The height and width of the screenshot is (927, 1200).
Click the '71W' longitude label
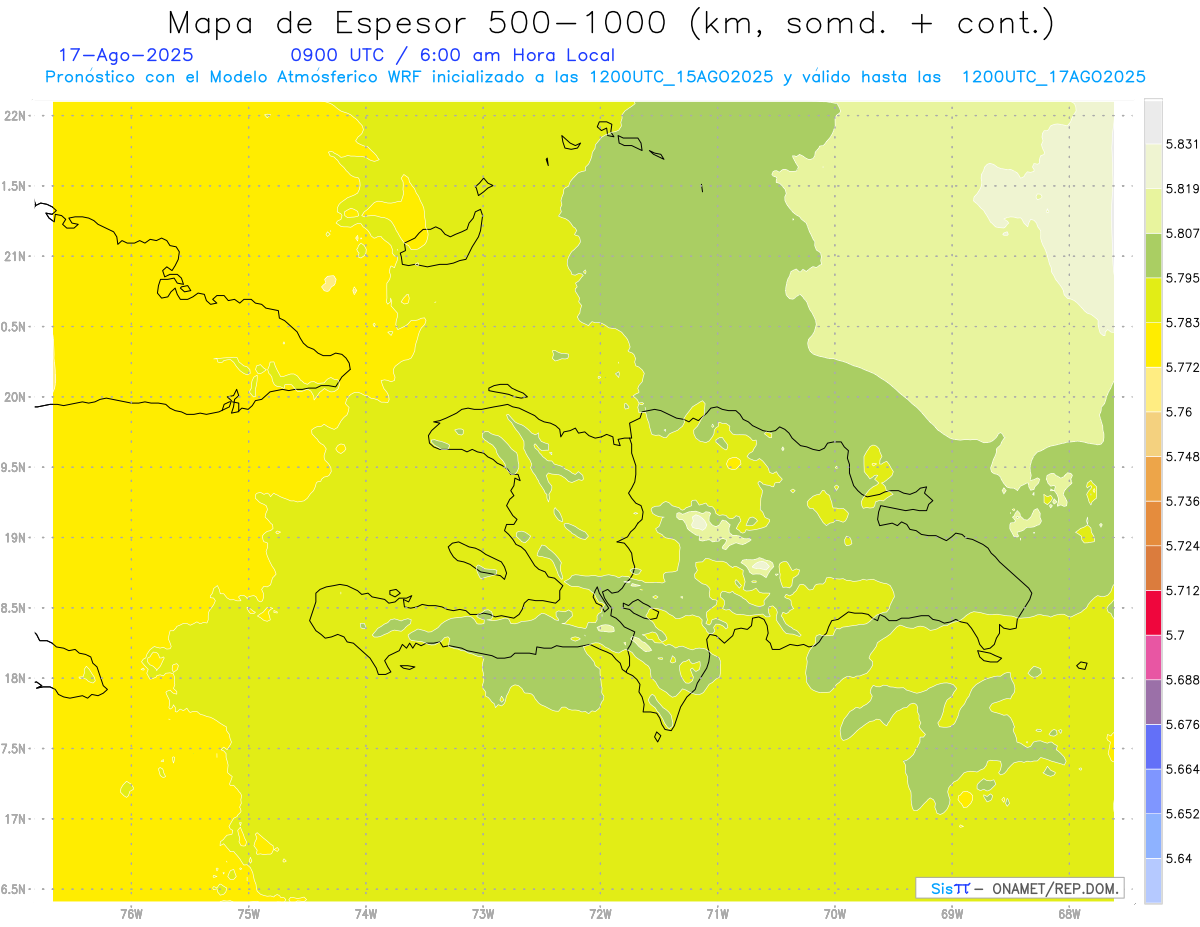pos(717,914)
